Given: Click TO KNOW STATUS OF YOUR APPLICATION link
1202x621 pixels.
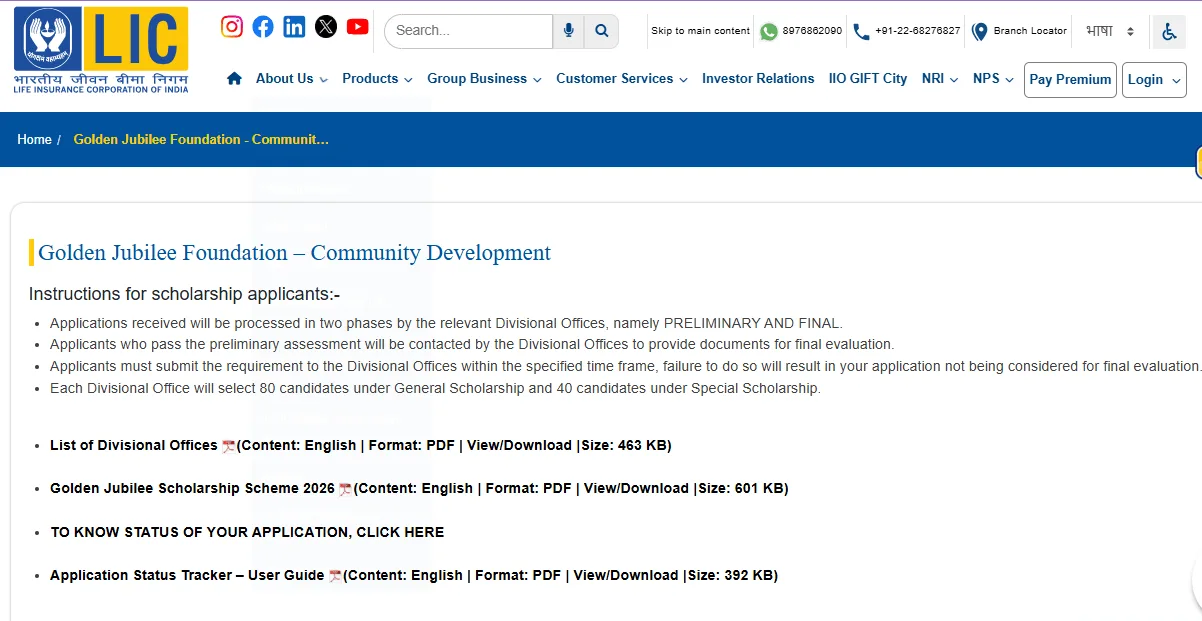Looking at the screenshot, I should tap(247, 532).
